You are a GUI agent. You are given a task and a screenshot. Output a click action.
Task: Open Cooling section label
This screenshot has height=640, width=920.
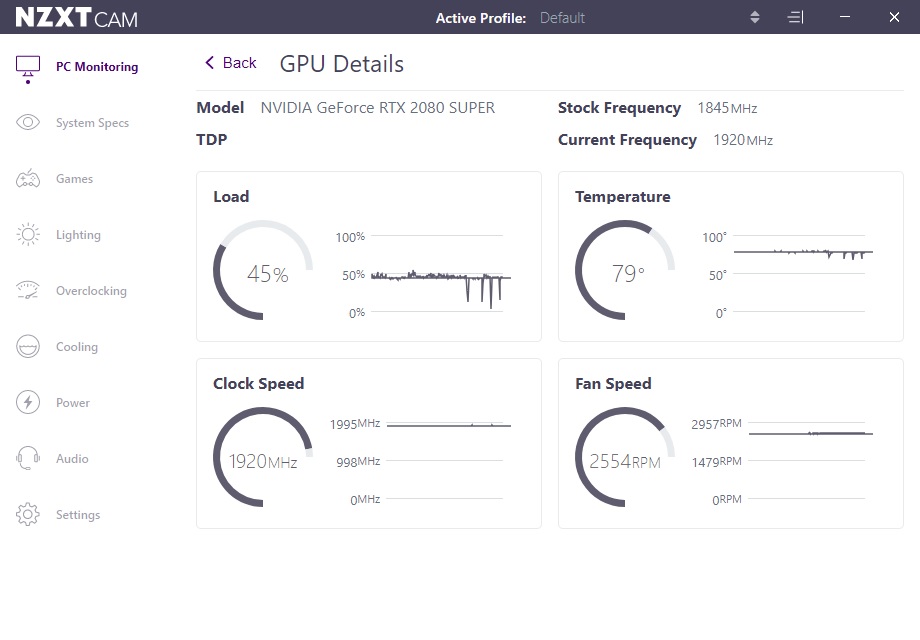[77, 347]
